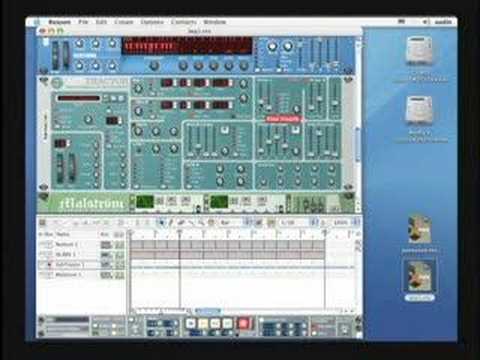
Task: Click the Subtractor Osc 1 FM knob
Action: click(243, 84)
